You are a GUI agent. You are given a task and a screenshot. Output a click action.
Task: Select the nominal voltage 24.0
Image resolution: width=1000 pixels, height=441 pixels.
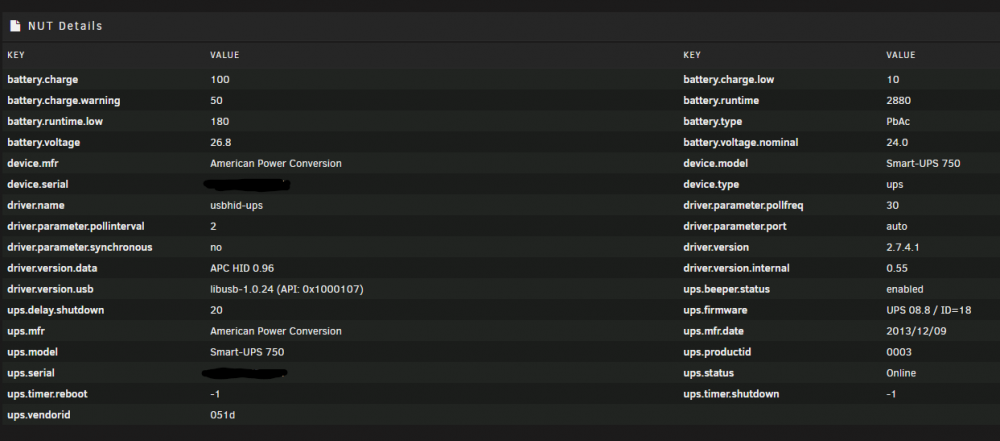click(897, 142)
